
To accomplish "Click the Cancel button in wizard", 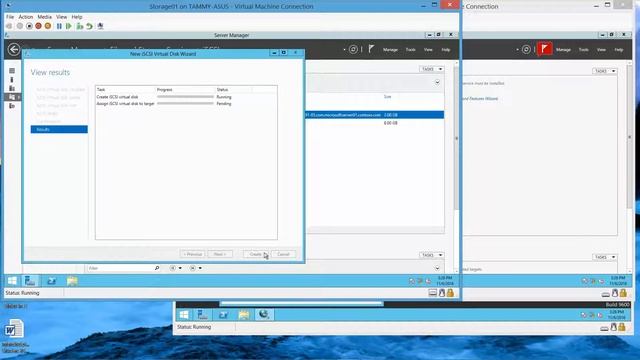I will (283, 254).
